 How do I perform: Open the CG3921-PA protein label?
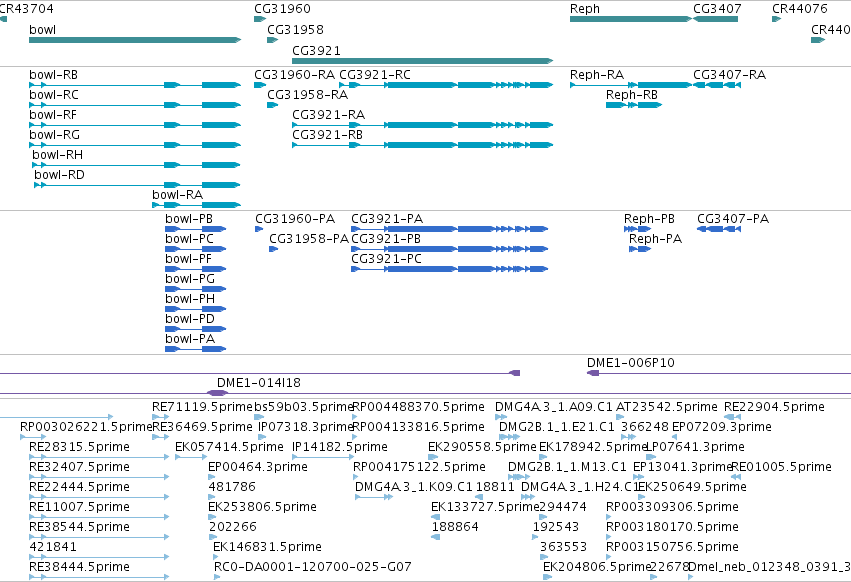[x=387, y=219]
